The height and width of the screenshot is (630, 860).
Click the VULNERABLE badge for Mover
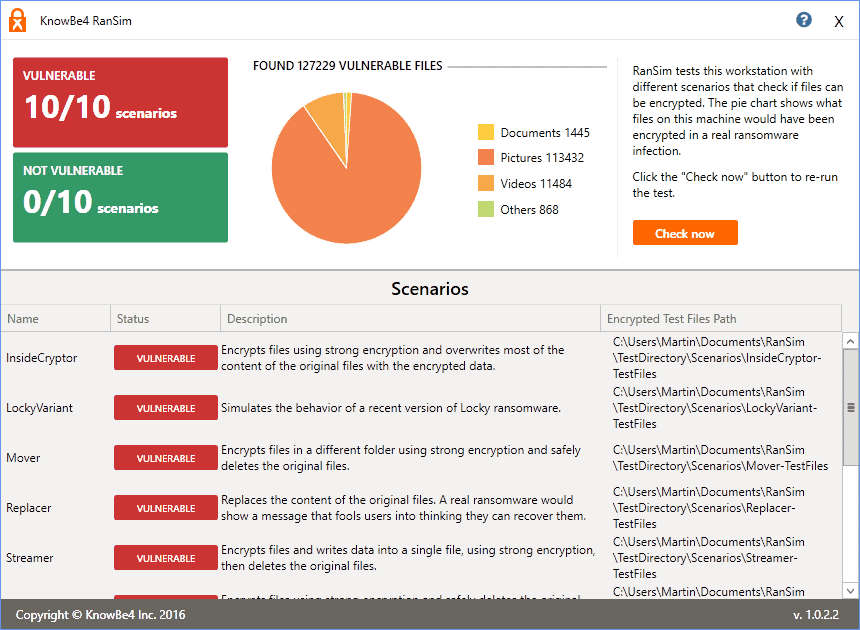(x=165, y=457)
